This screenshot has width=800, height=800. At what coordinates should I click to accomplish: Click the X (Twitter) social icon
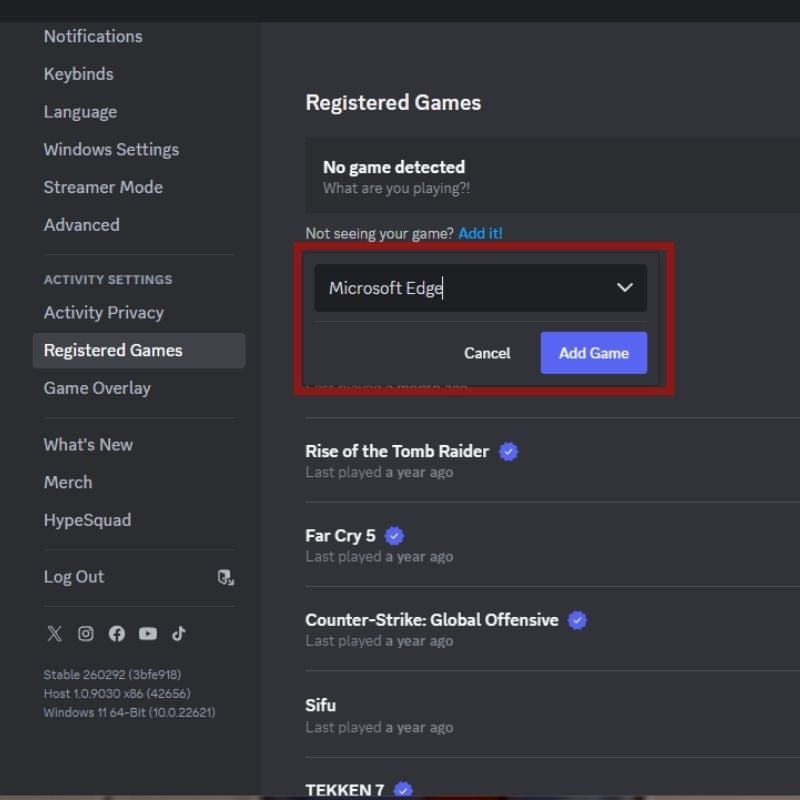click(x=55, y=634)
